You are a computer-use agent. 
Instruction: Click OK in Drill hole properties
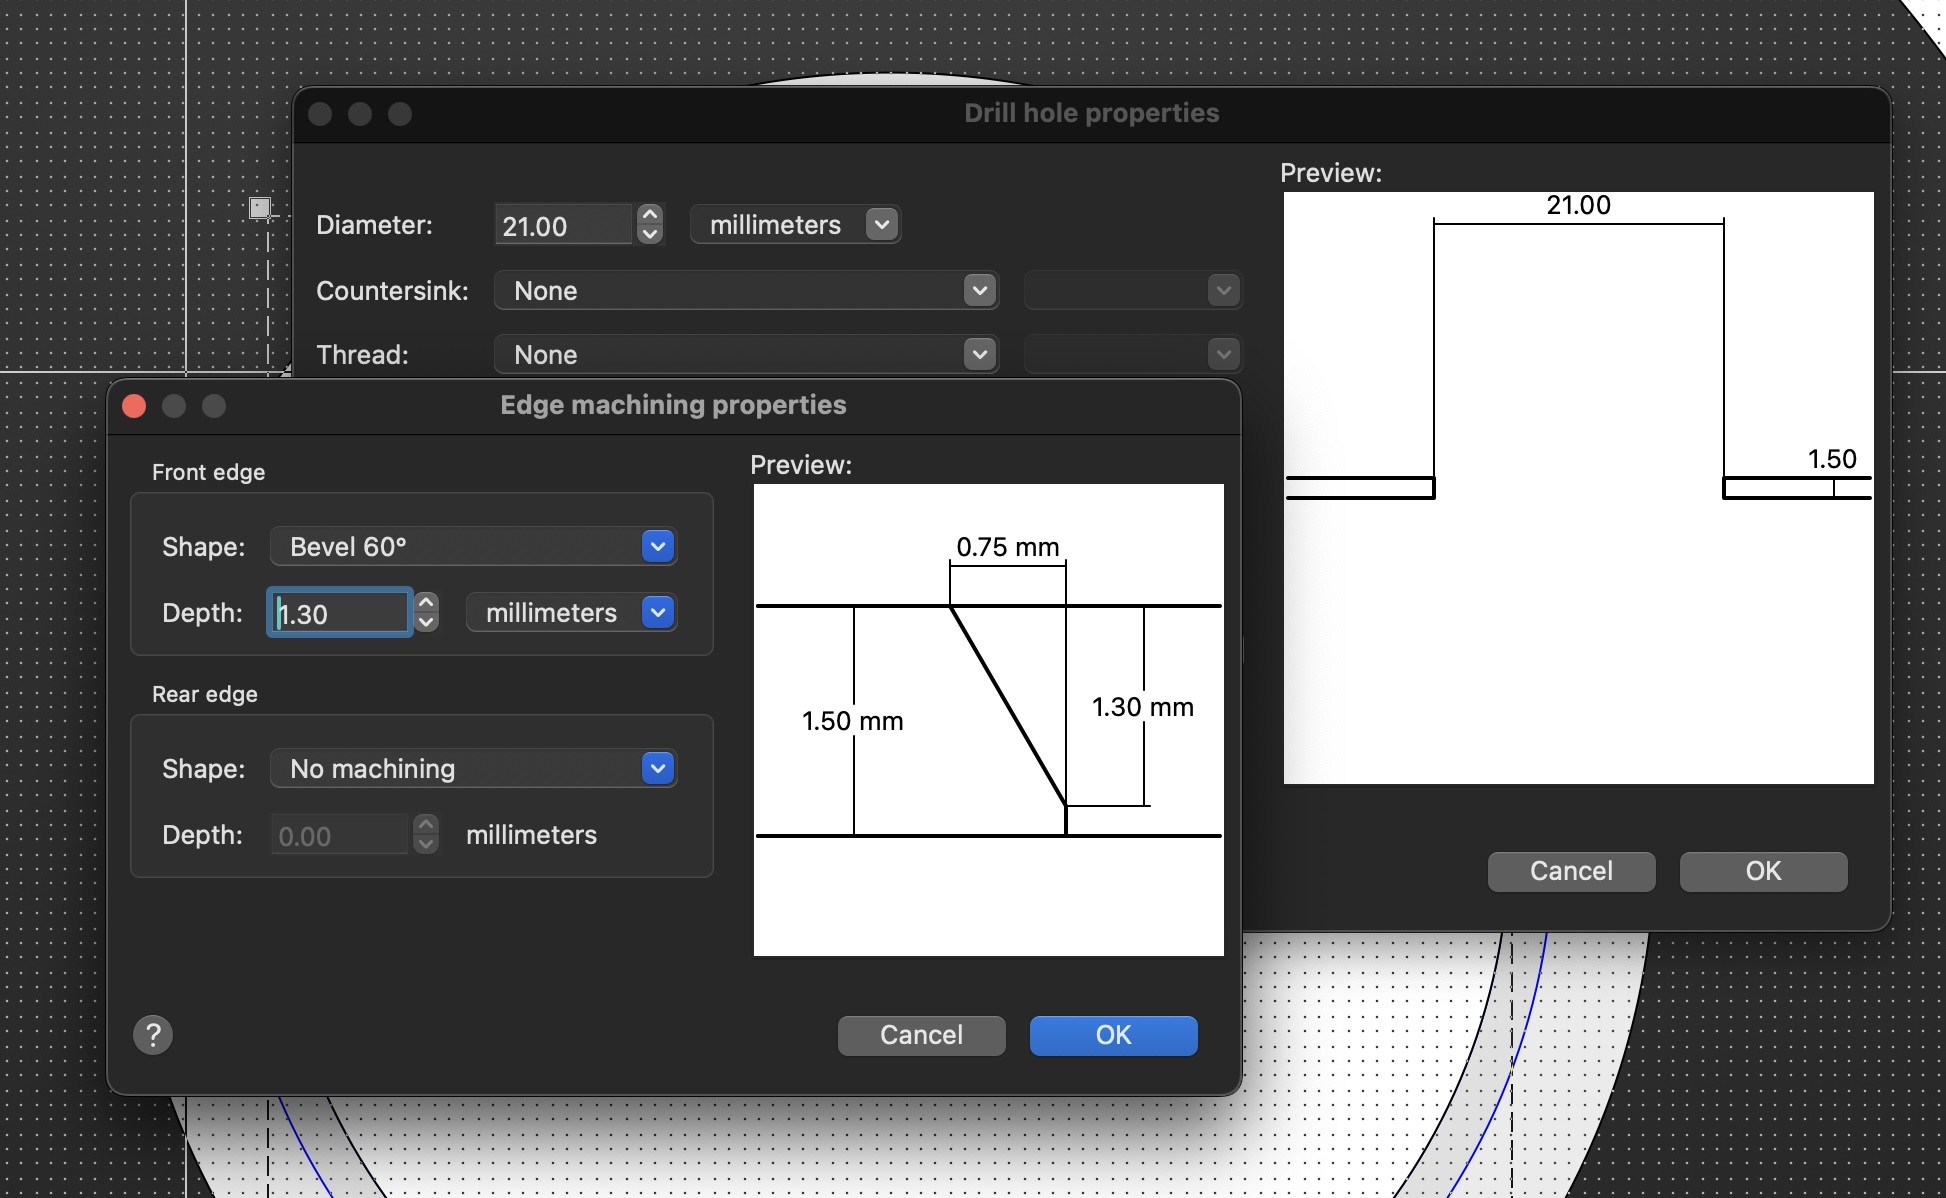[1763, 871]
